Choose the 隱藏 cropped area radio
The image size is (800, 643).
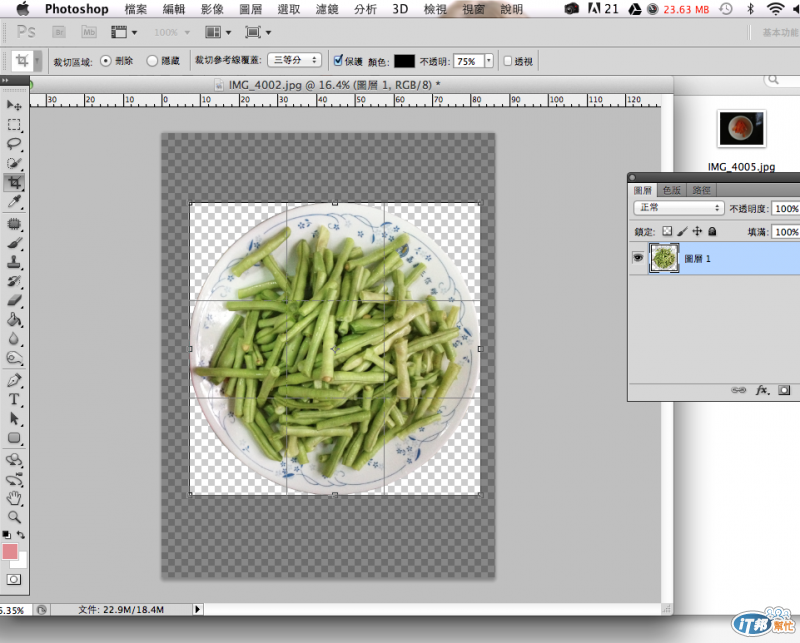tap(152, 61)
